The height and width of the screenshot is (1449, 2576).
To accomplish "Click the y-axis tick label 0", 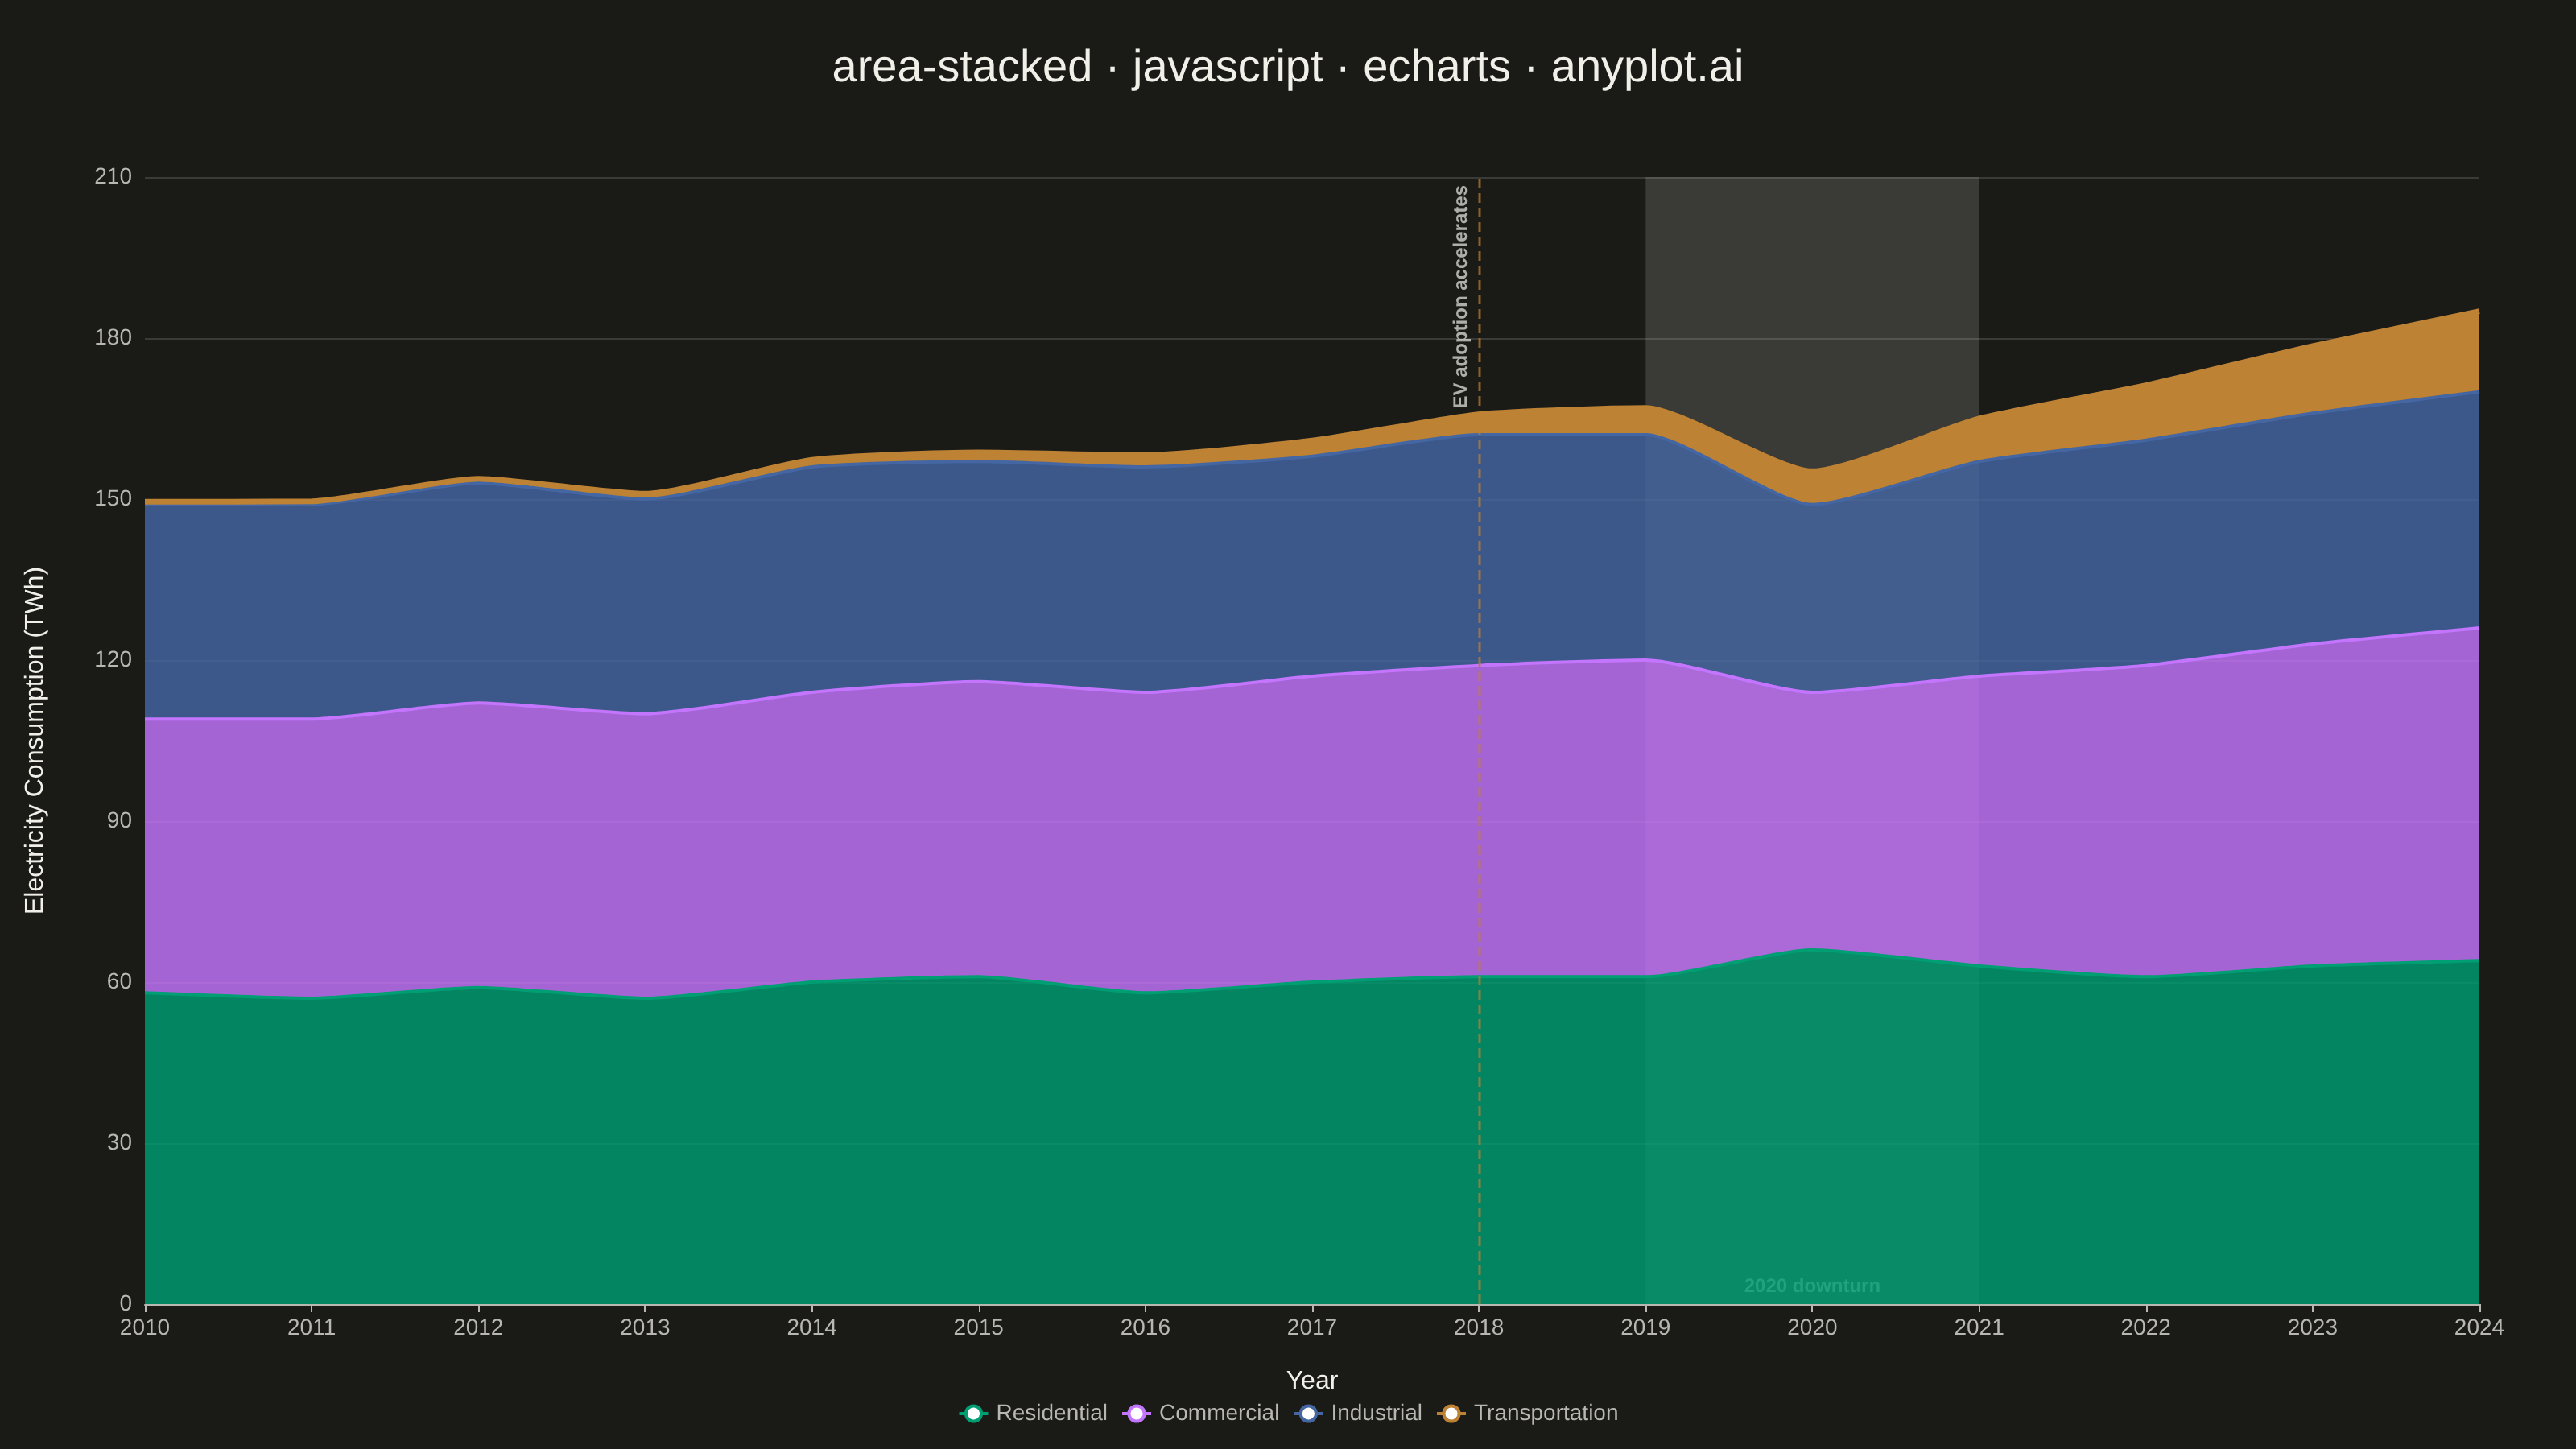I will click(125, 1304).
